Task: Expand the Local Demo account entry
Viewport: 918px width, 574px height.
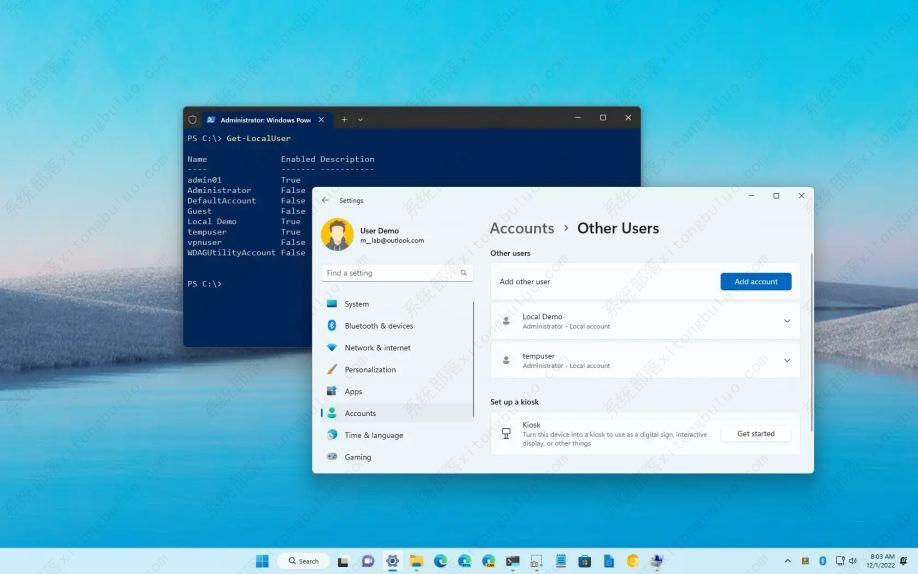Action: pos(786,321)
